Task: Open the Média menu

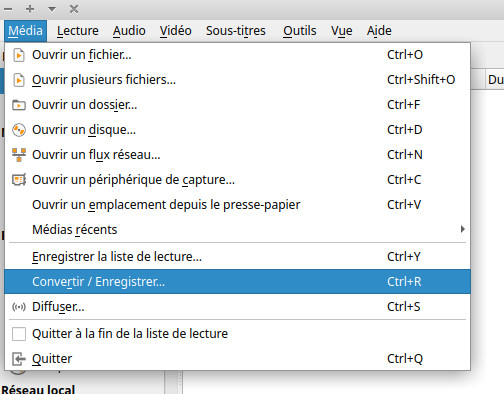Action: (x=25, y=31)
